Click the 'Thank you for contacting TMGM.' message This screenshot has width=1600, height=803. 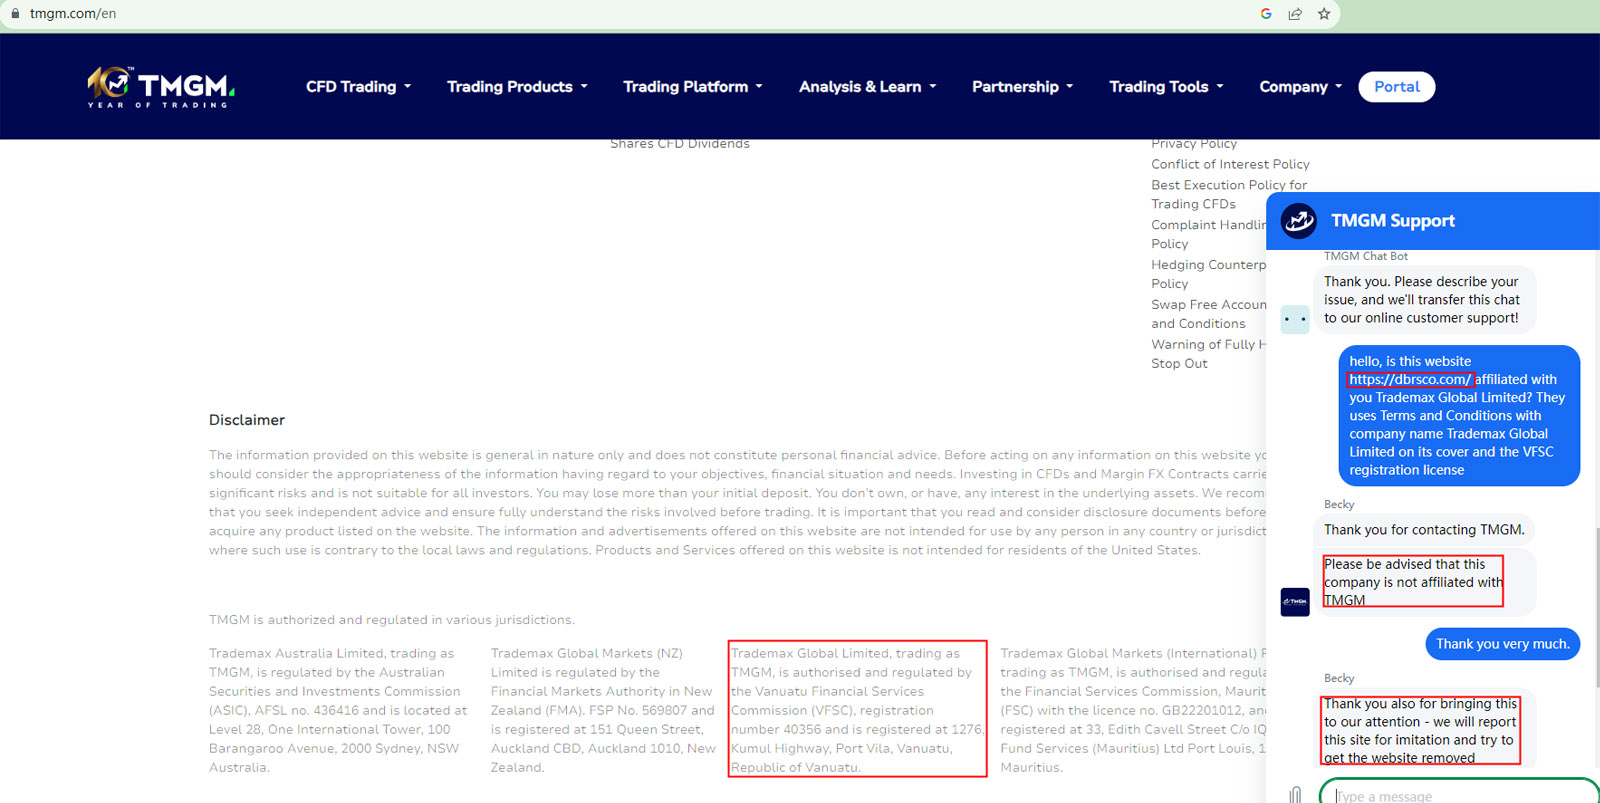(1424, 530)
